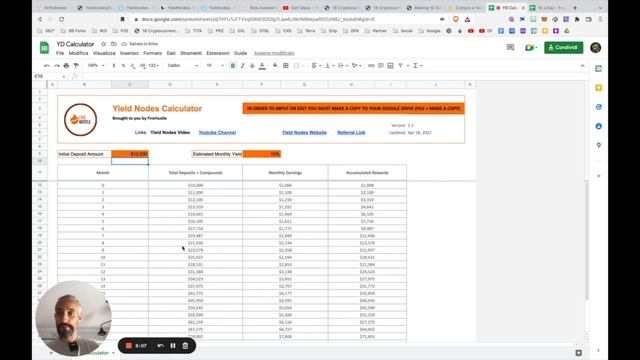Screen dimensions: 640x360
Task: Click the recording stop button
Action: coord(129,346)
